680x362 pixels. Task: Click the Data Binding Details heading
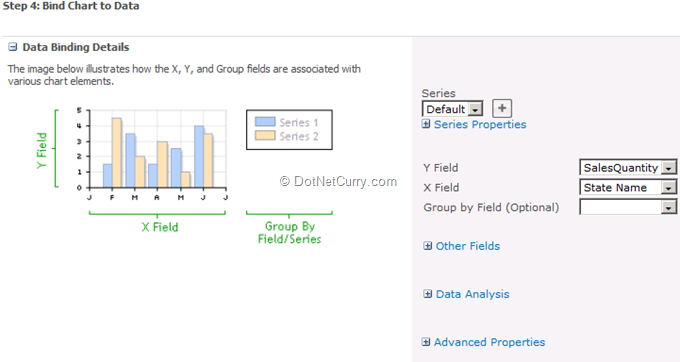click(76, 47)
